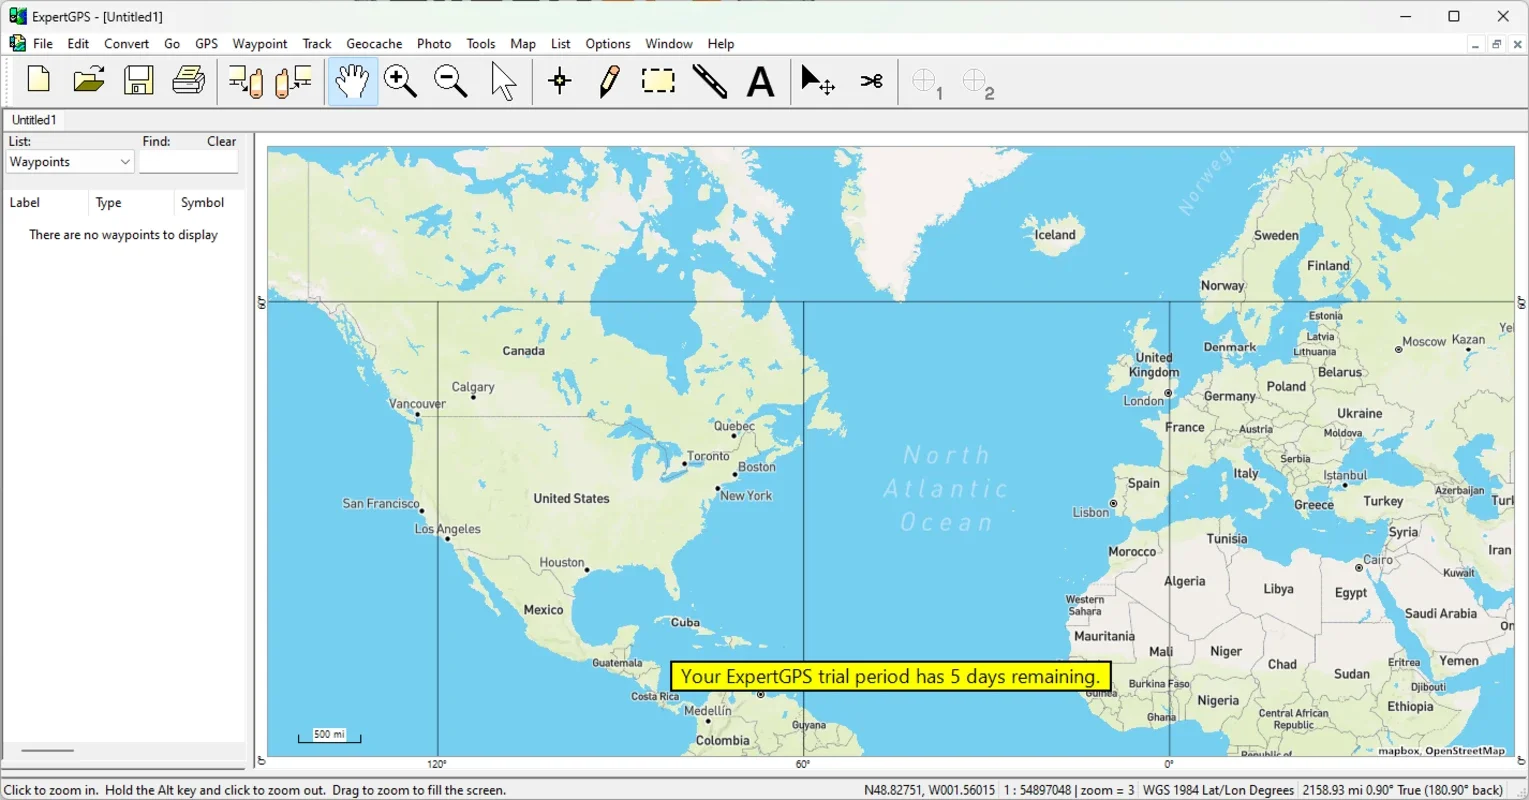The width and height of the screenshot is (1529, 800).
Task: Click the 'mapbox, OpenStreetMap' attribution
Action: click(1441, 751)
